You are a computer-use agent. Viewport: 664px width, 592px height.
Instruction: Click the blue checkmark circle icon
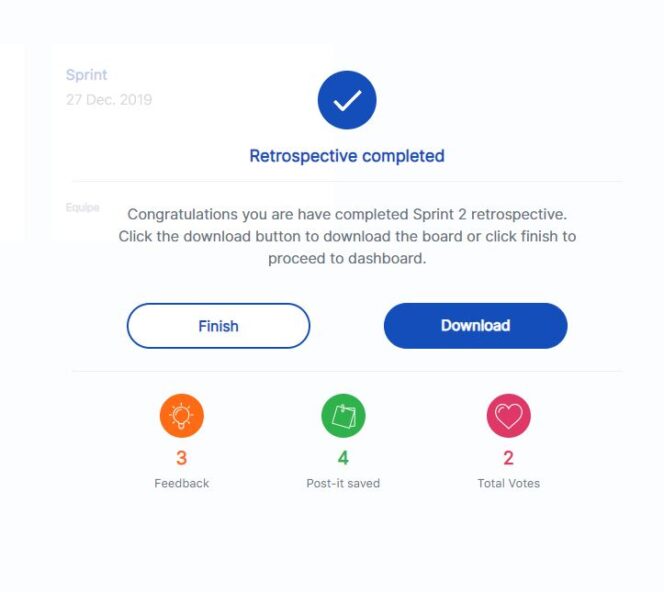(x=347, y=100)
